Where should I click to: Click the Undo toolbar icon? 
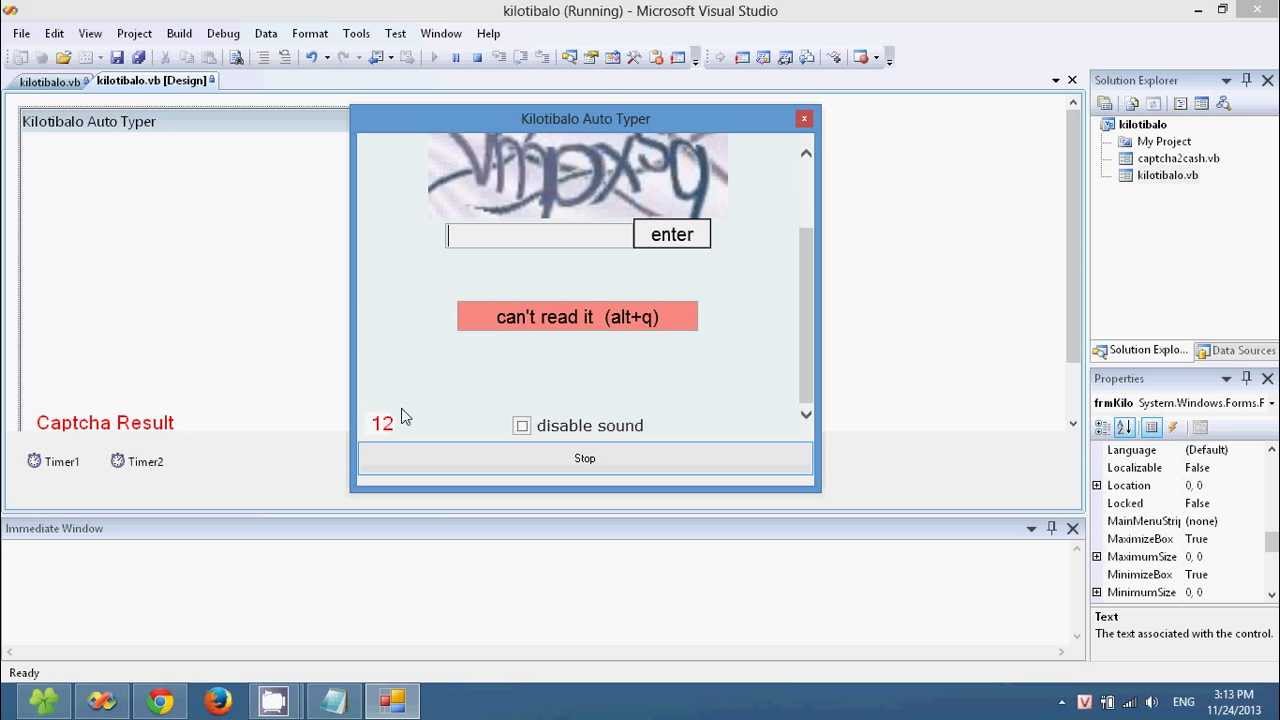point(311,58)
